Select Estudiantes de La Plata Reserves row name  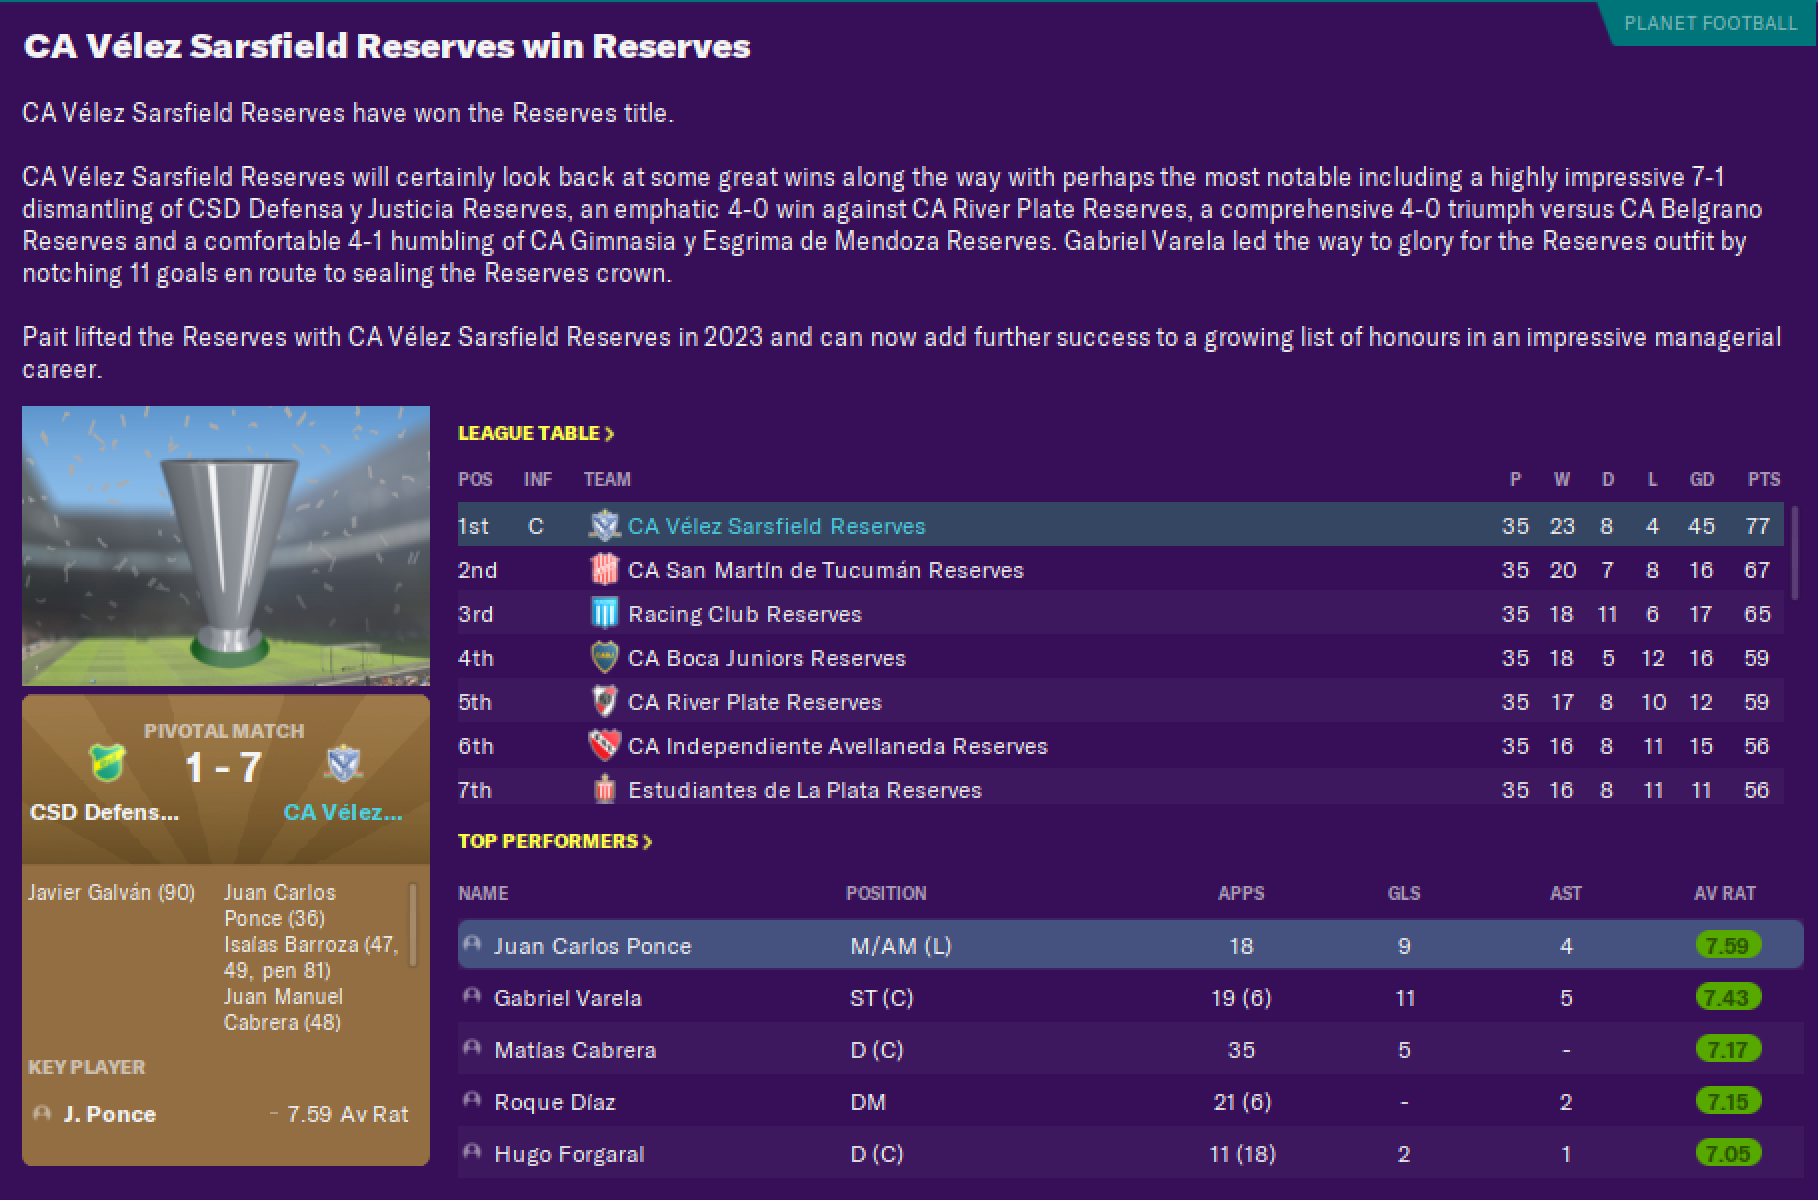point(805,790)
